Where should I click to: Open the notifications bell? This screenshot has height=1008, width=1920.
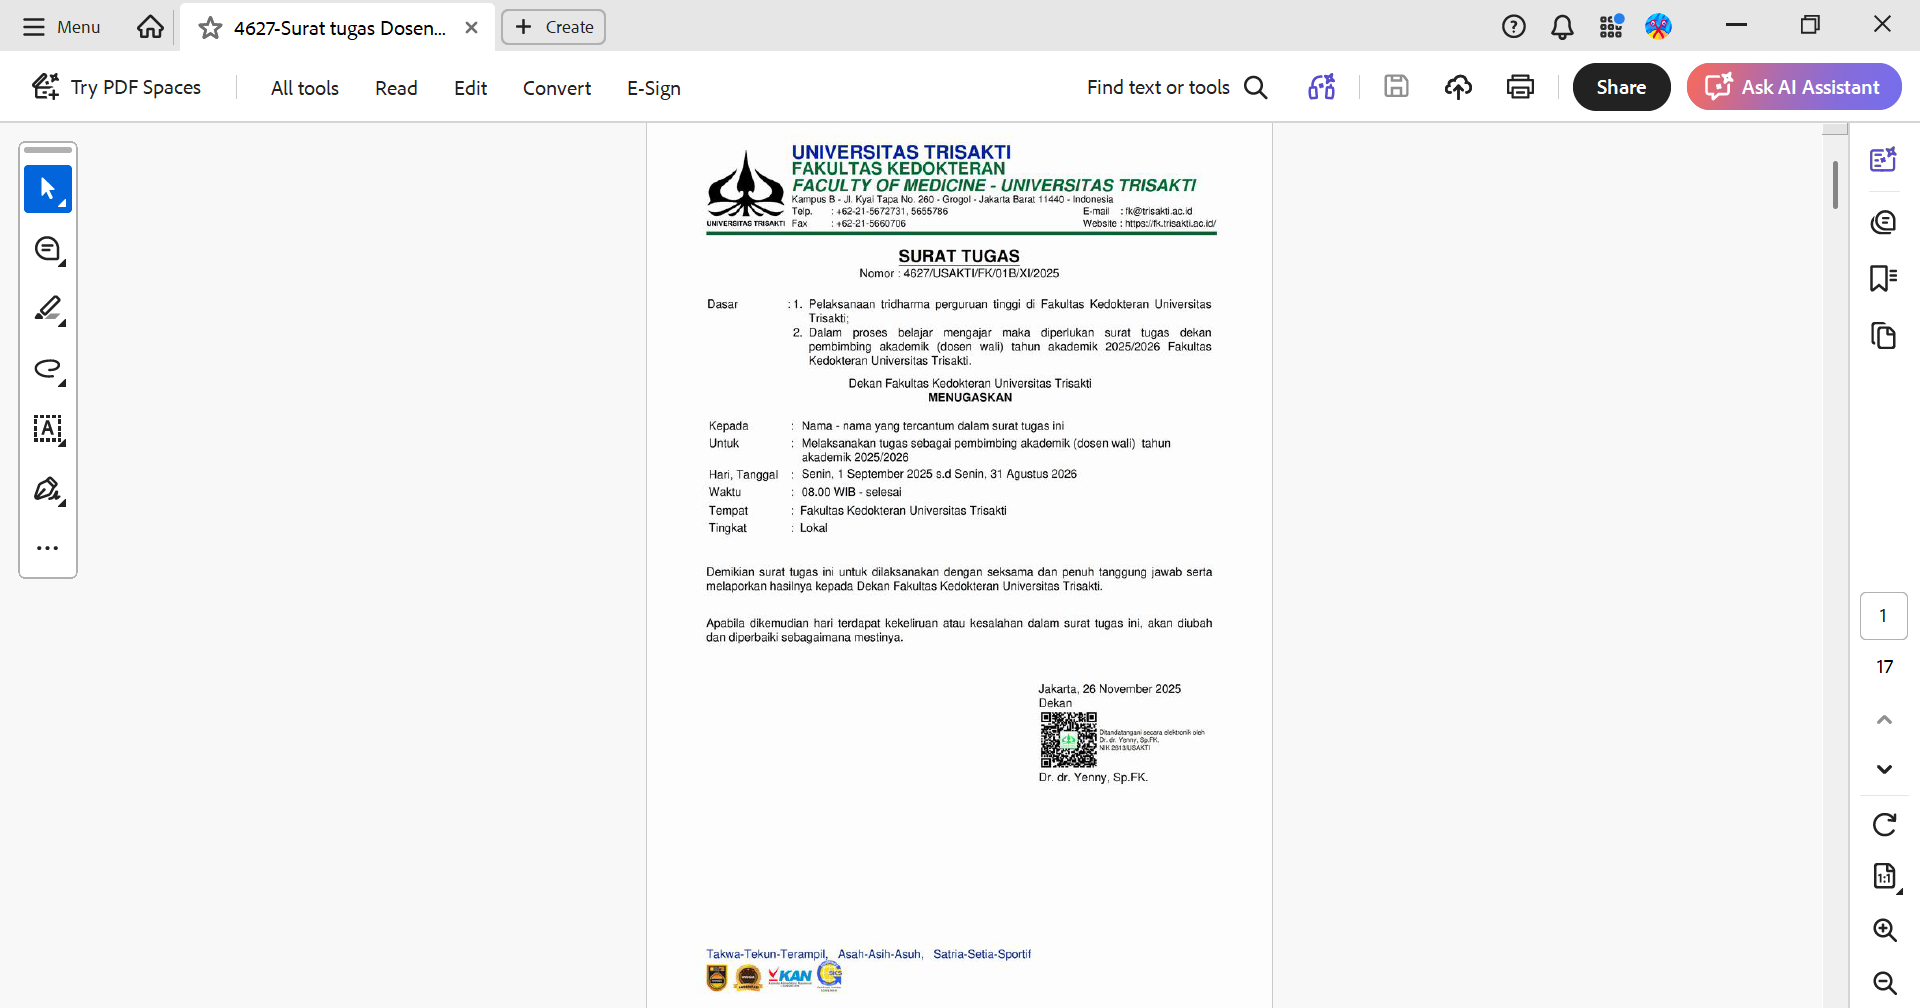[x=1562, y=27]
